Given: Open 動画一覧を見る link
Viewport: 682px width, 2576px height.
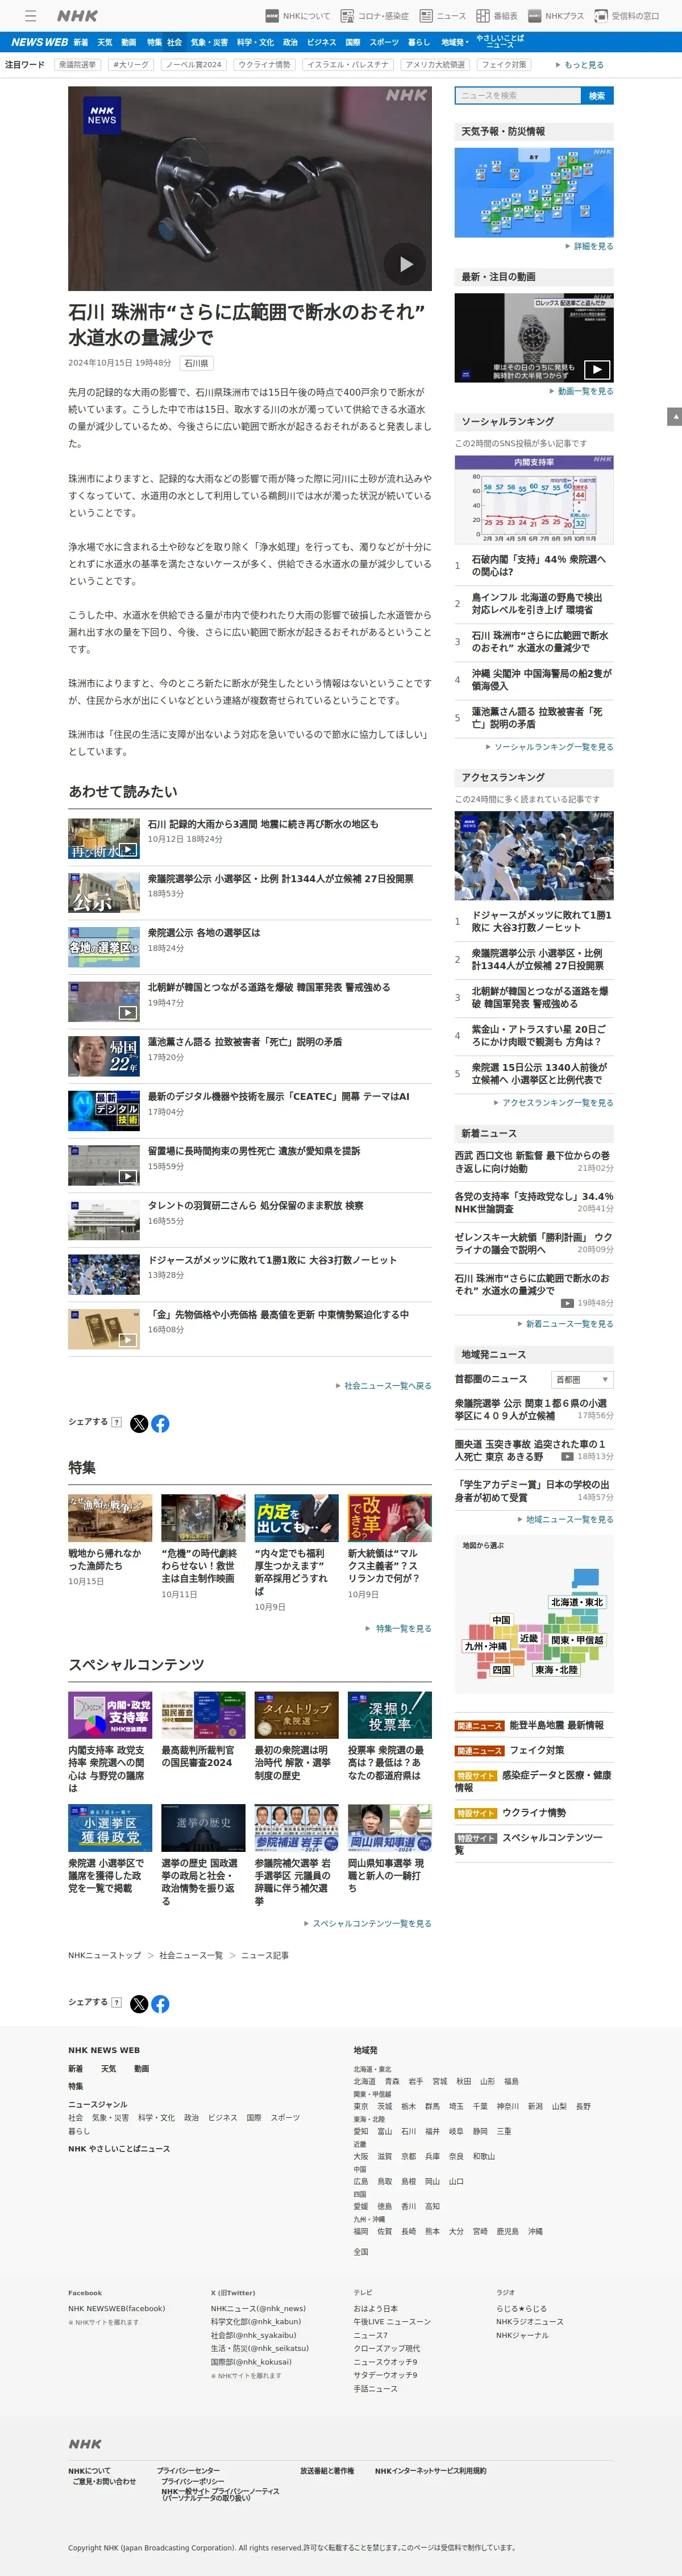Looking at the screenshot, I should click(x=585, y=391).
